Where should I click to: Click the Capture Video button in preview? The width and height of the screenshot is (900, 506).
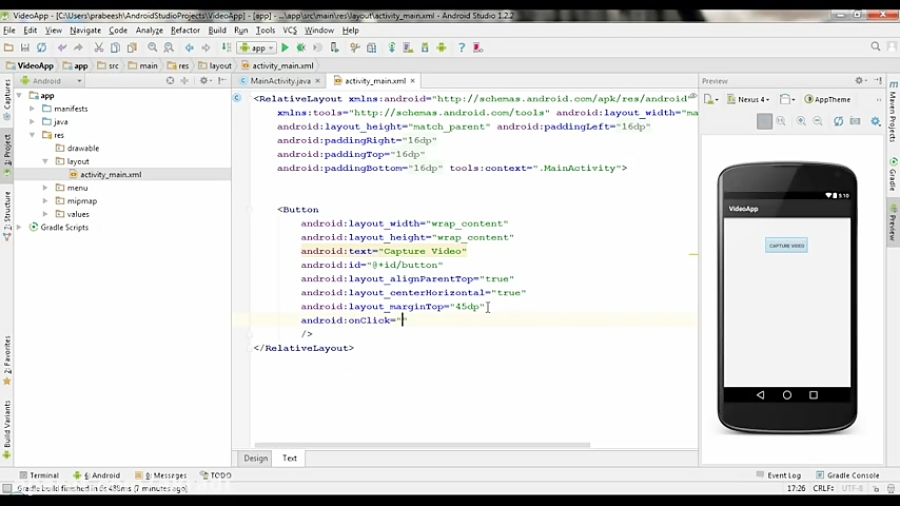click(786, 246)
